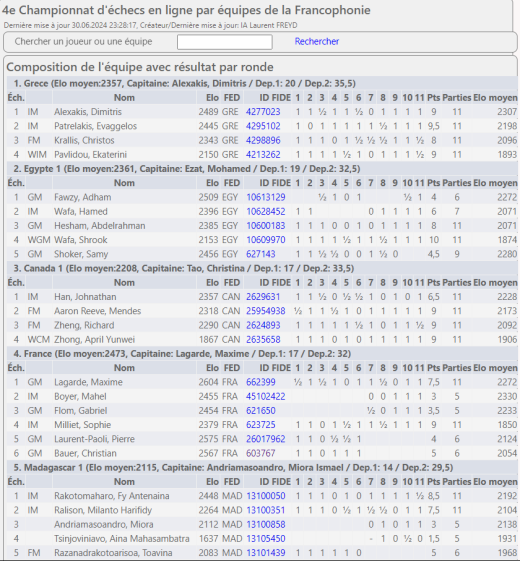Viewport: 520px width, 561px height.
Task: Open FIDE ID 627143 for Shoker, Samy
Action: coord(261,254)
